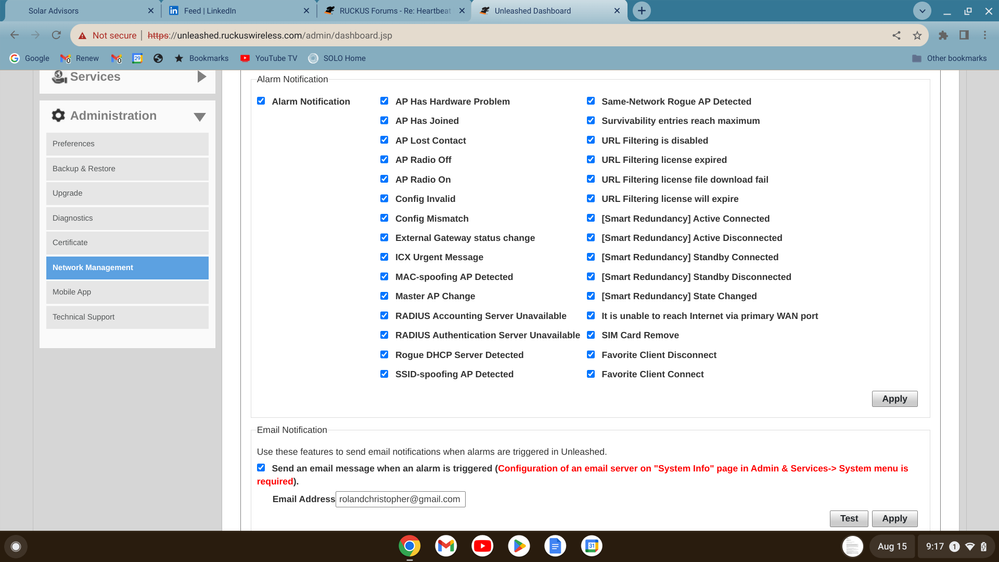Open the YouTube TV bookmark

click(269, 58)
